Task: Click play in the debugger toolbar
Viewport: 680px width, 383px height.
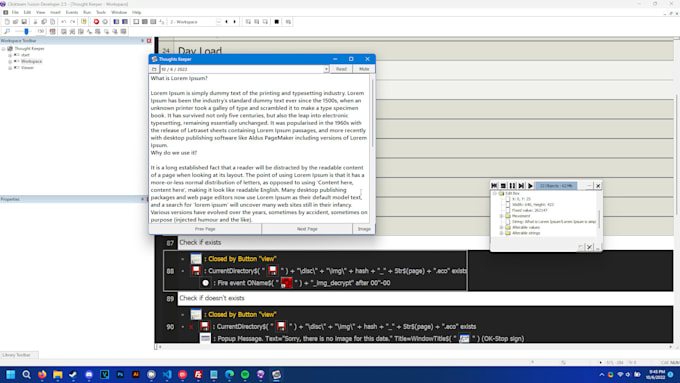Action: 530,186
